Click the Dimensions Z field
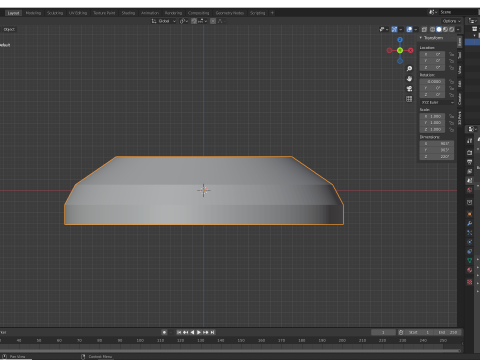Screen dimensions: 480x360 [437, 156]
